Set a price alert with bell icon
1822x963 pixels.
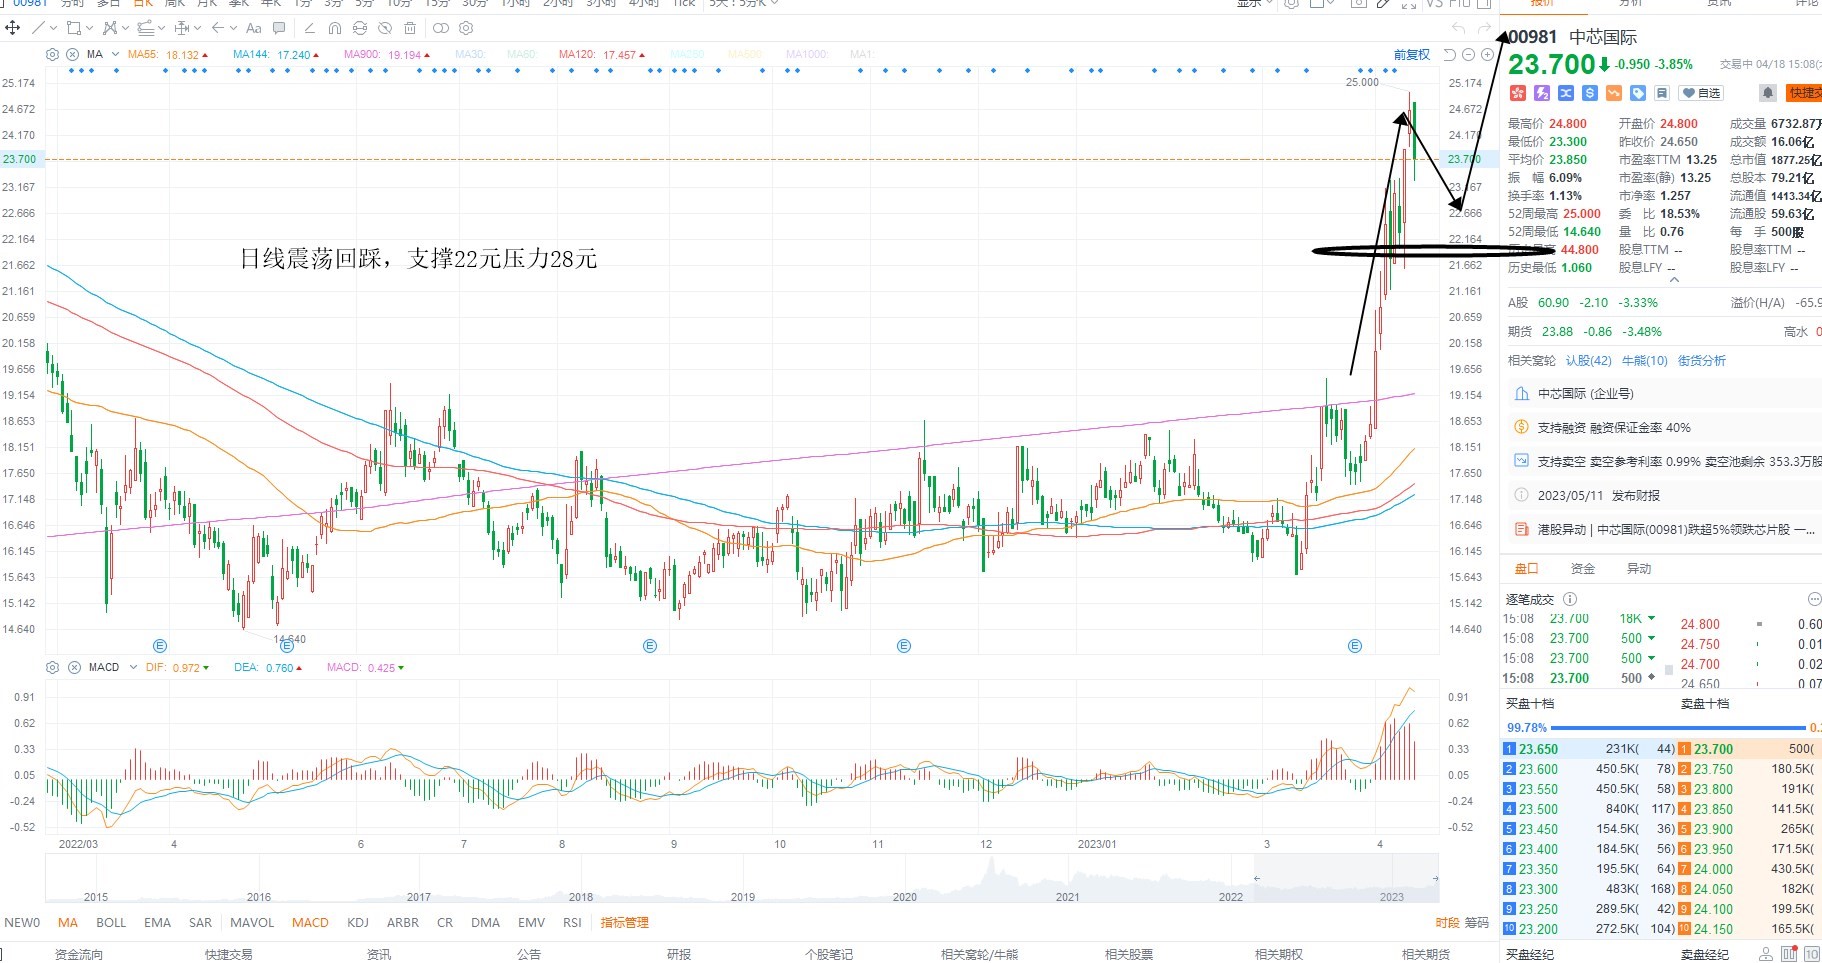click(1768, 93)
